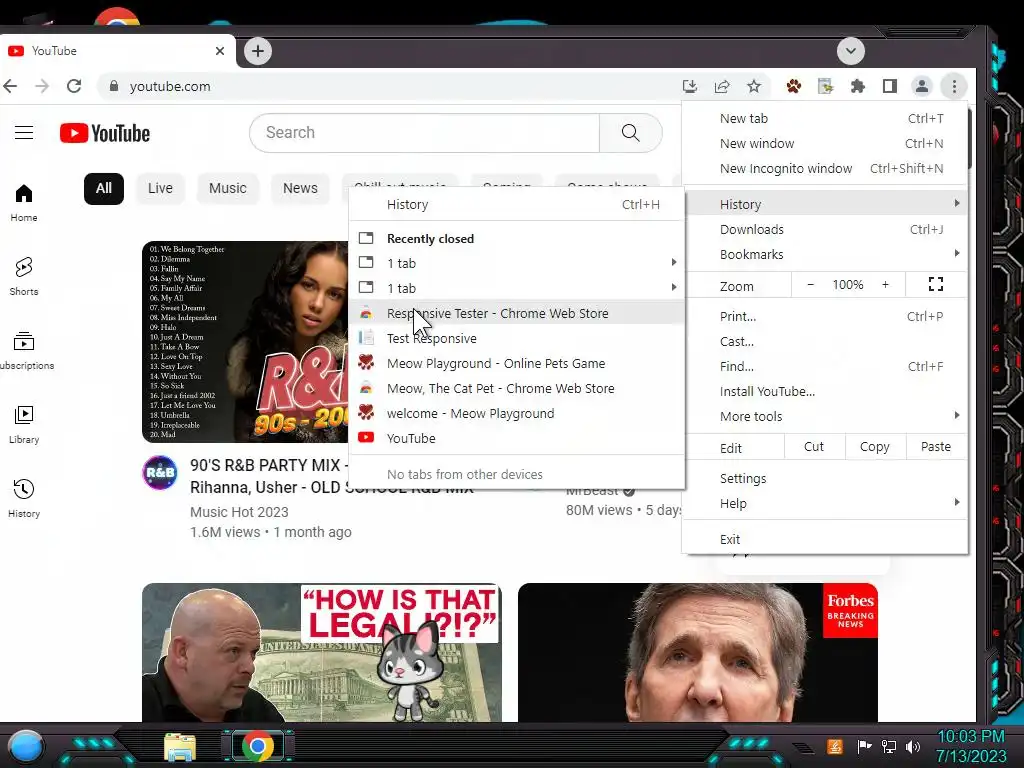
Task: Expand the More tools submenu
Action: point(824,416)
